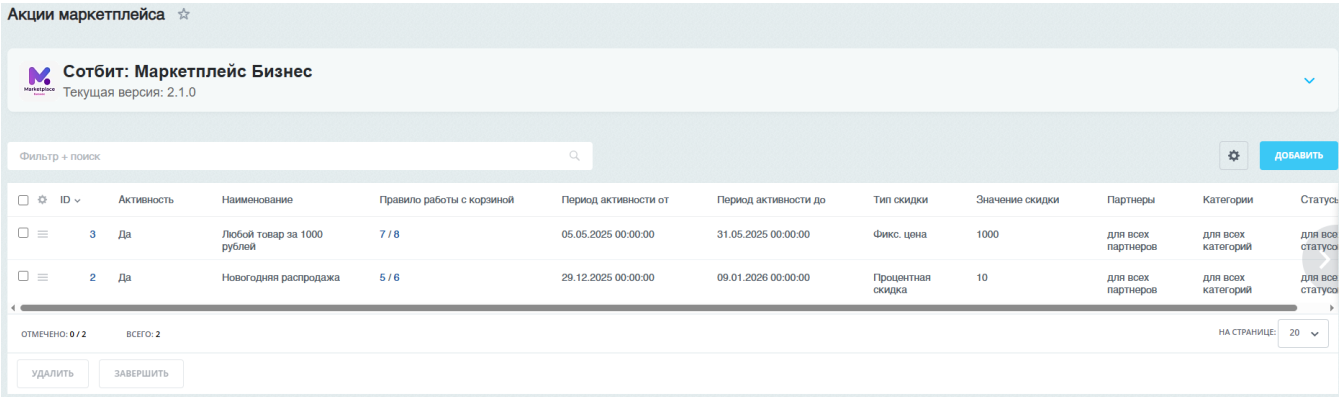The width and height of the screenshot is (1339, 397).
Task: Sort by Наименование column header
Action: pyautogui.click(x=257, y=200)
